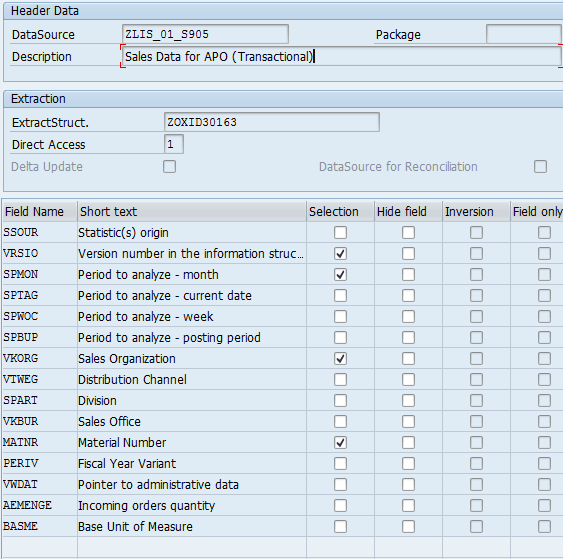The width and height of the screenshot is (563, 559).
Task: Click the Hide field column header
Action: [x=408, y=211]
